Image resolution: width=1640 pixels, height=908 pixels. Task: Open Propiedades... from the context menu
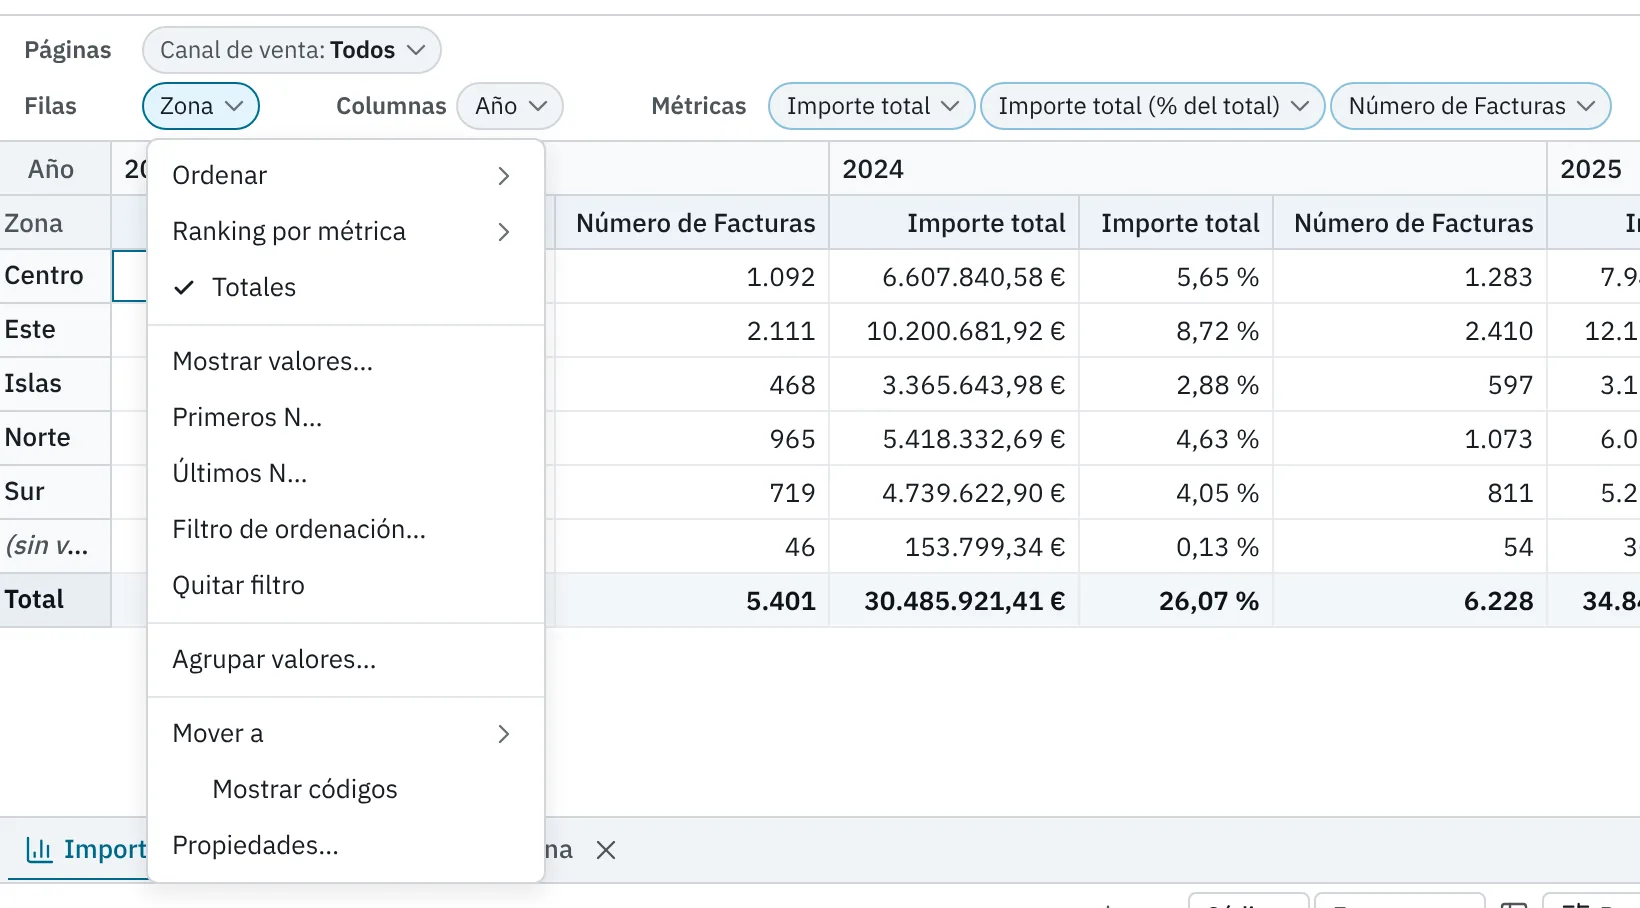point(345,846)
